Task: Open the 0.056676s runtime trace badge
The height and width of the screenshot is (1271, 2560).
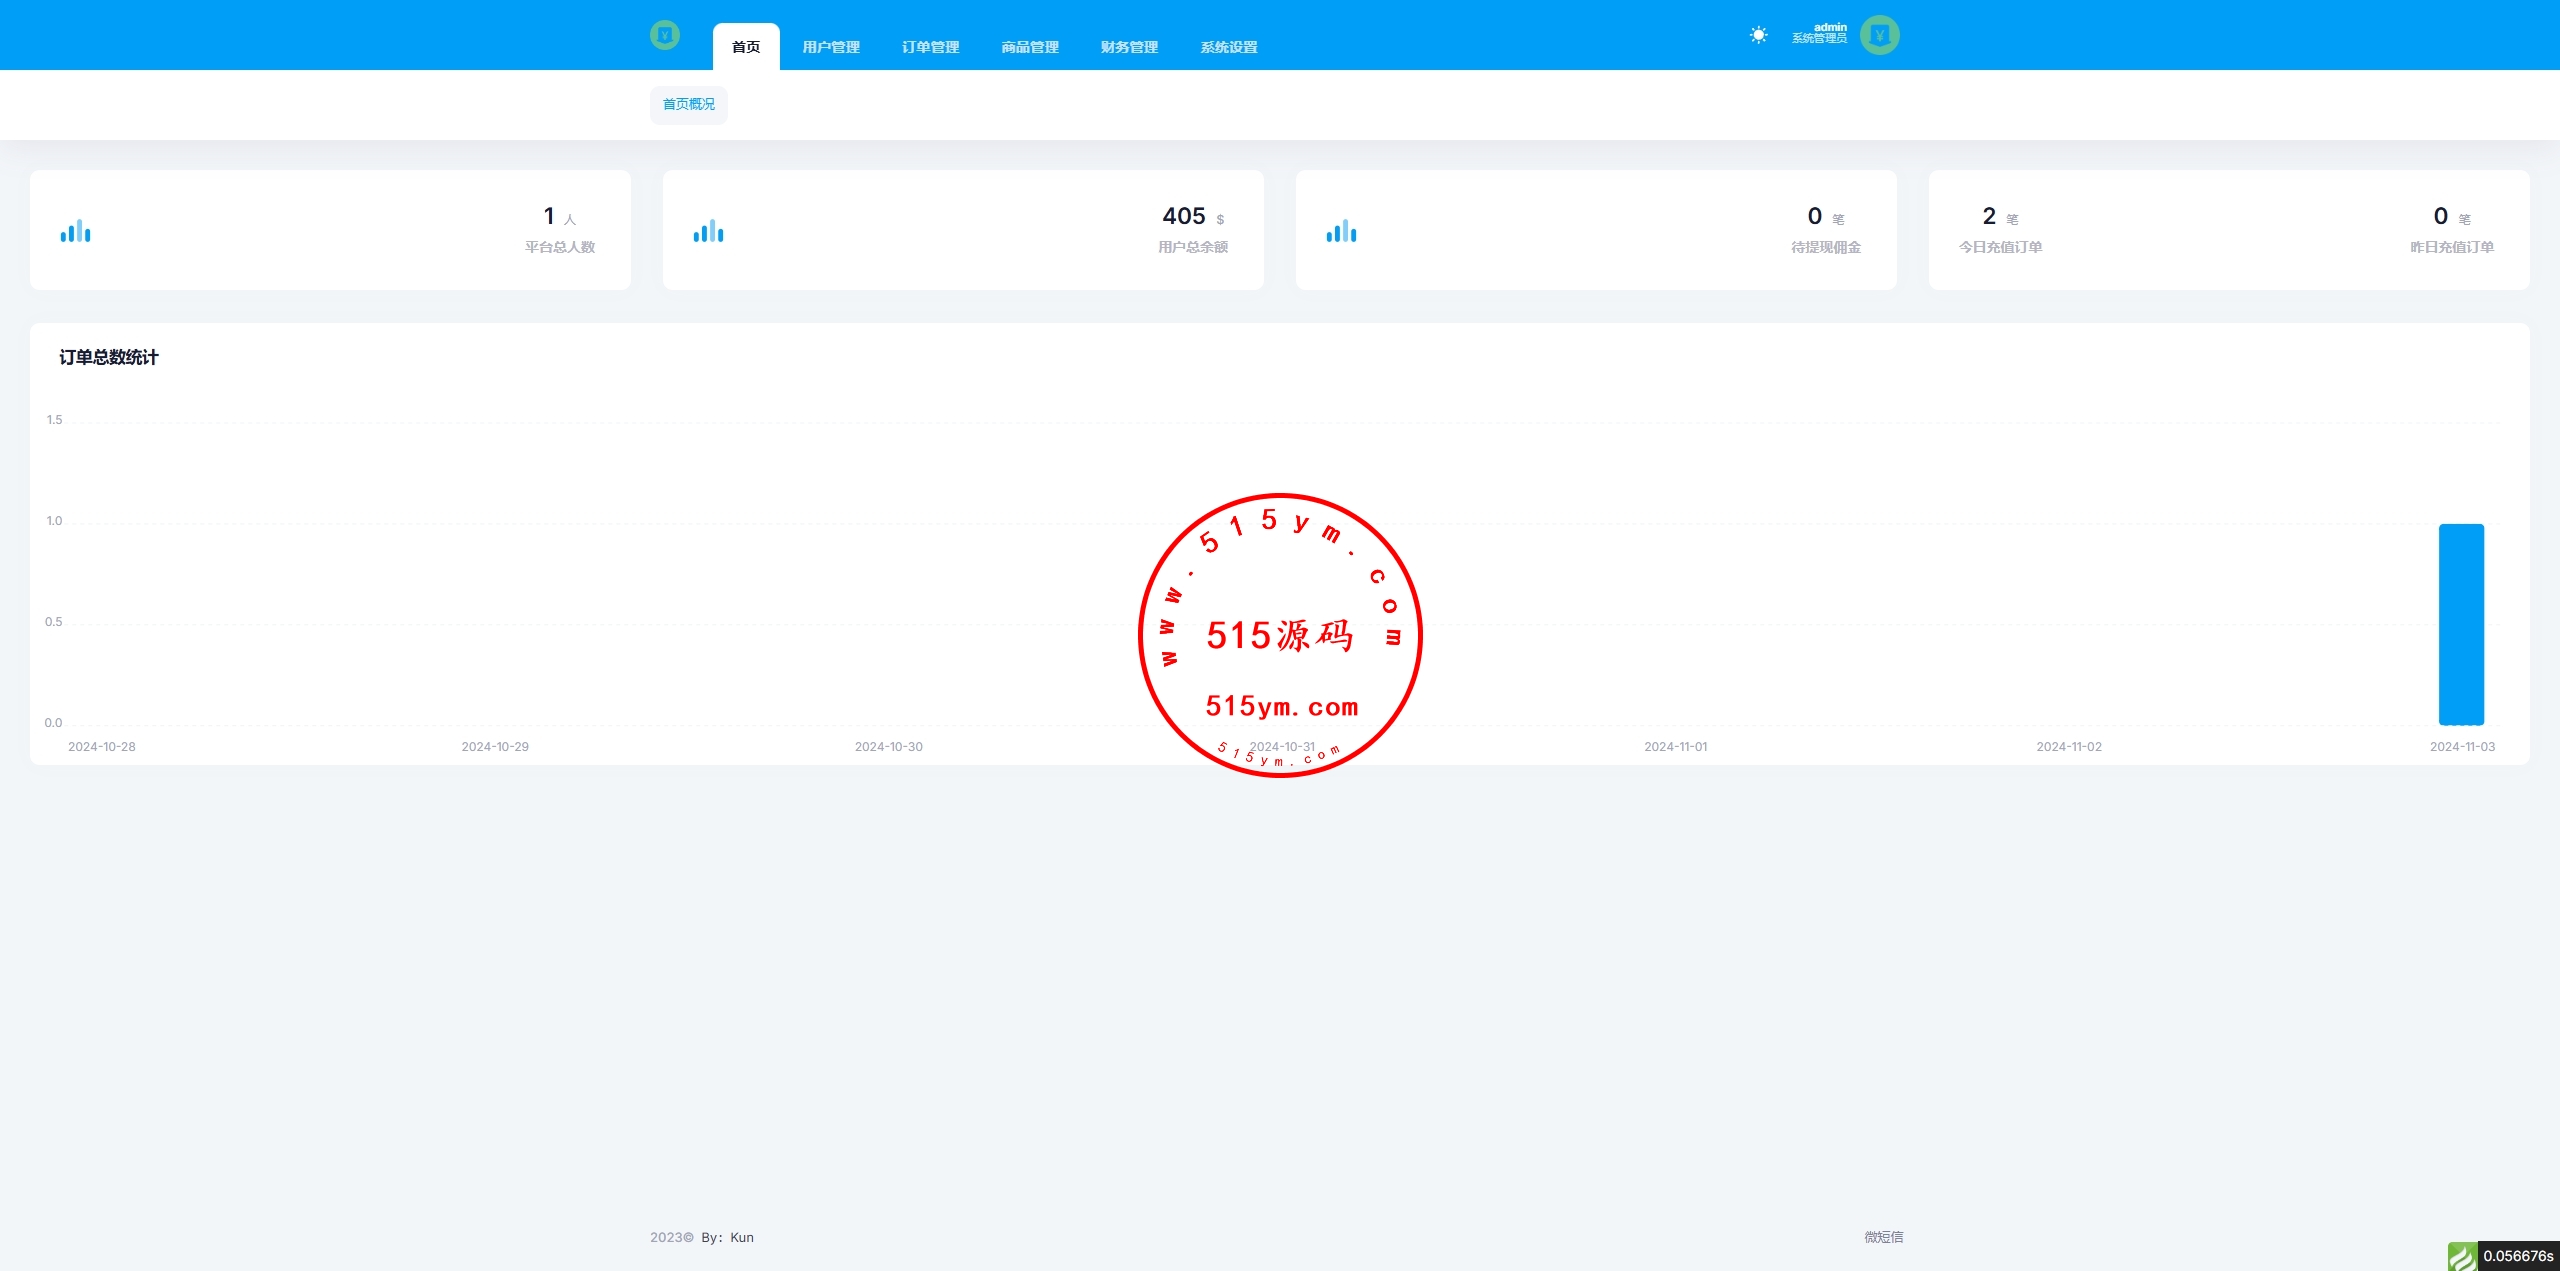Action: [x=2518, y=1256]
